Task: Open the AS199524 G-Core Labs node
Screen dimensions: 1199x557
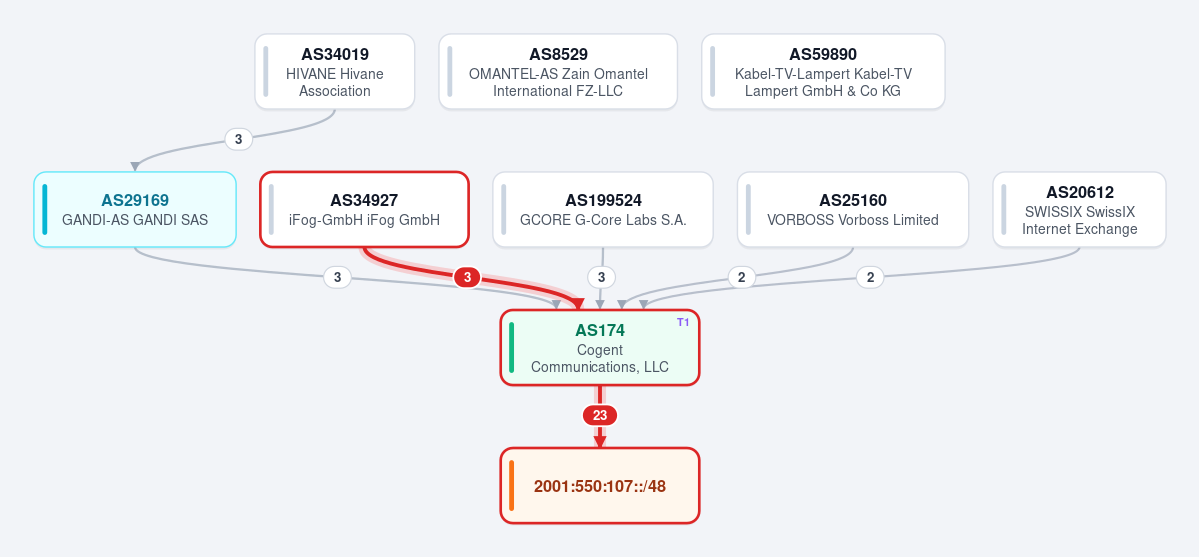Action: (x=603, y=210)
